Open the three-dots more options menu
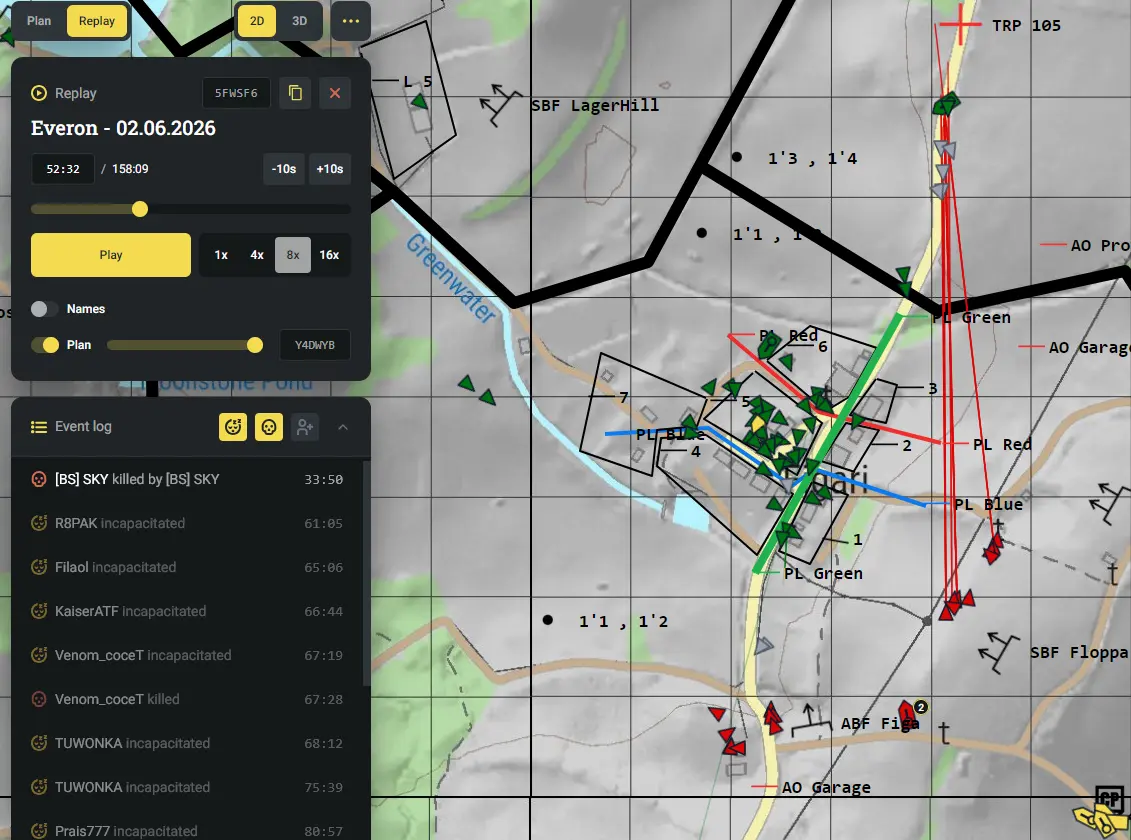The width and height of the screenshot is (1131, 840). pyautogui.click(x=351, y=21)
